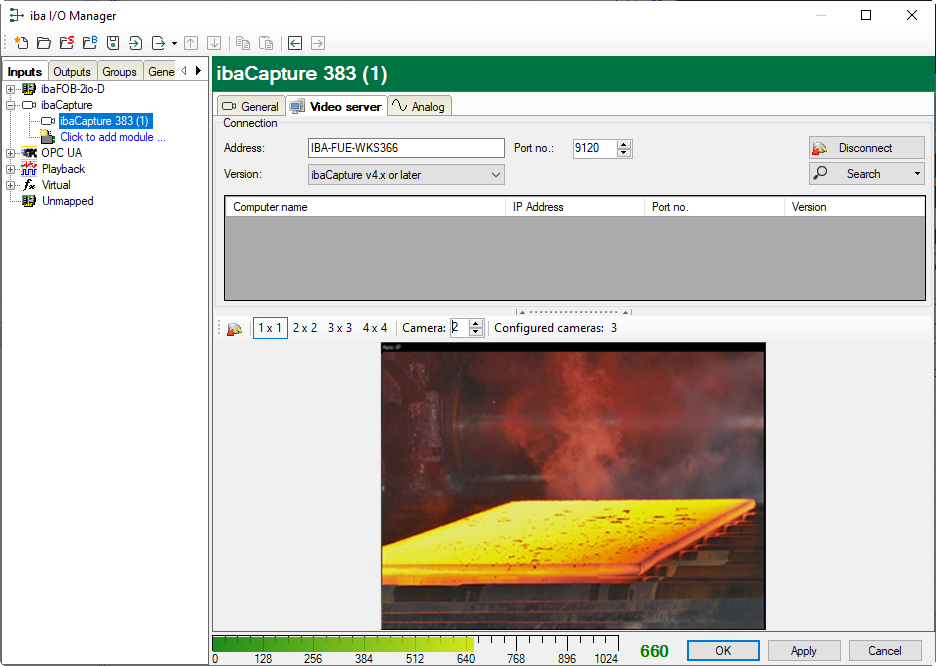Open the Search button dropdown arrow
The height and width of the screenshot is (666, 936).
(917, 174)
